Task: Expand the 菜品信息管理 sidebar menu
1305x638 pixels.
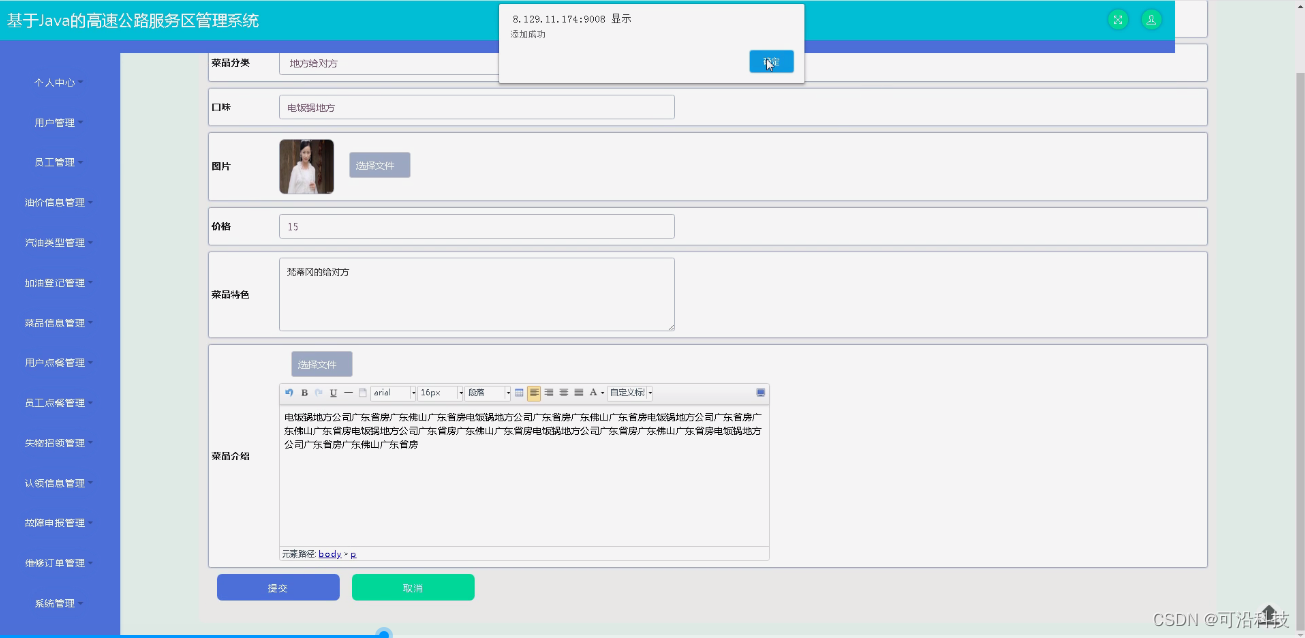Action: coord(57,322)
